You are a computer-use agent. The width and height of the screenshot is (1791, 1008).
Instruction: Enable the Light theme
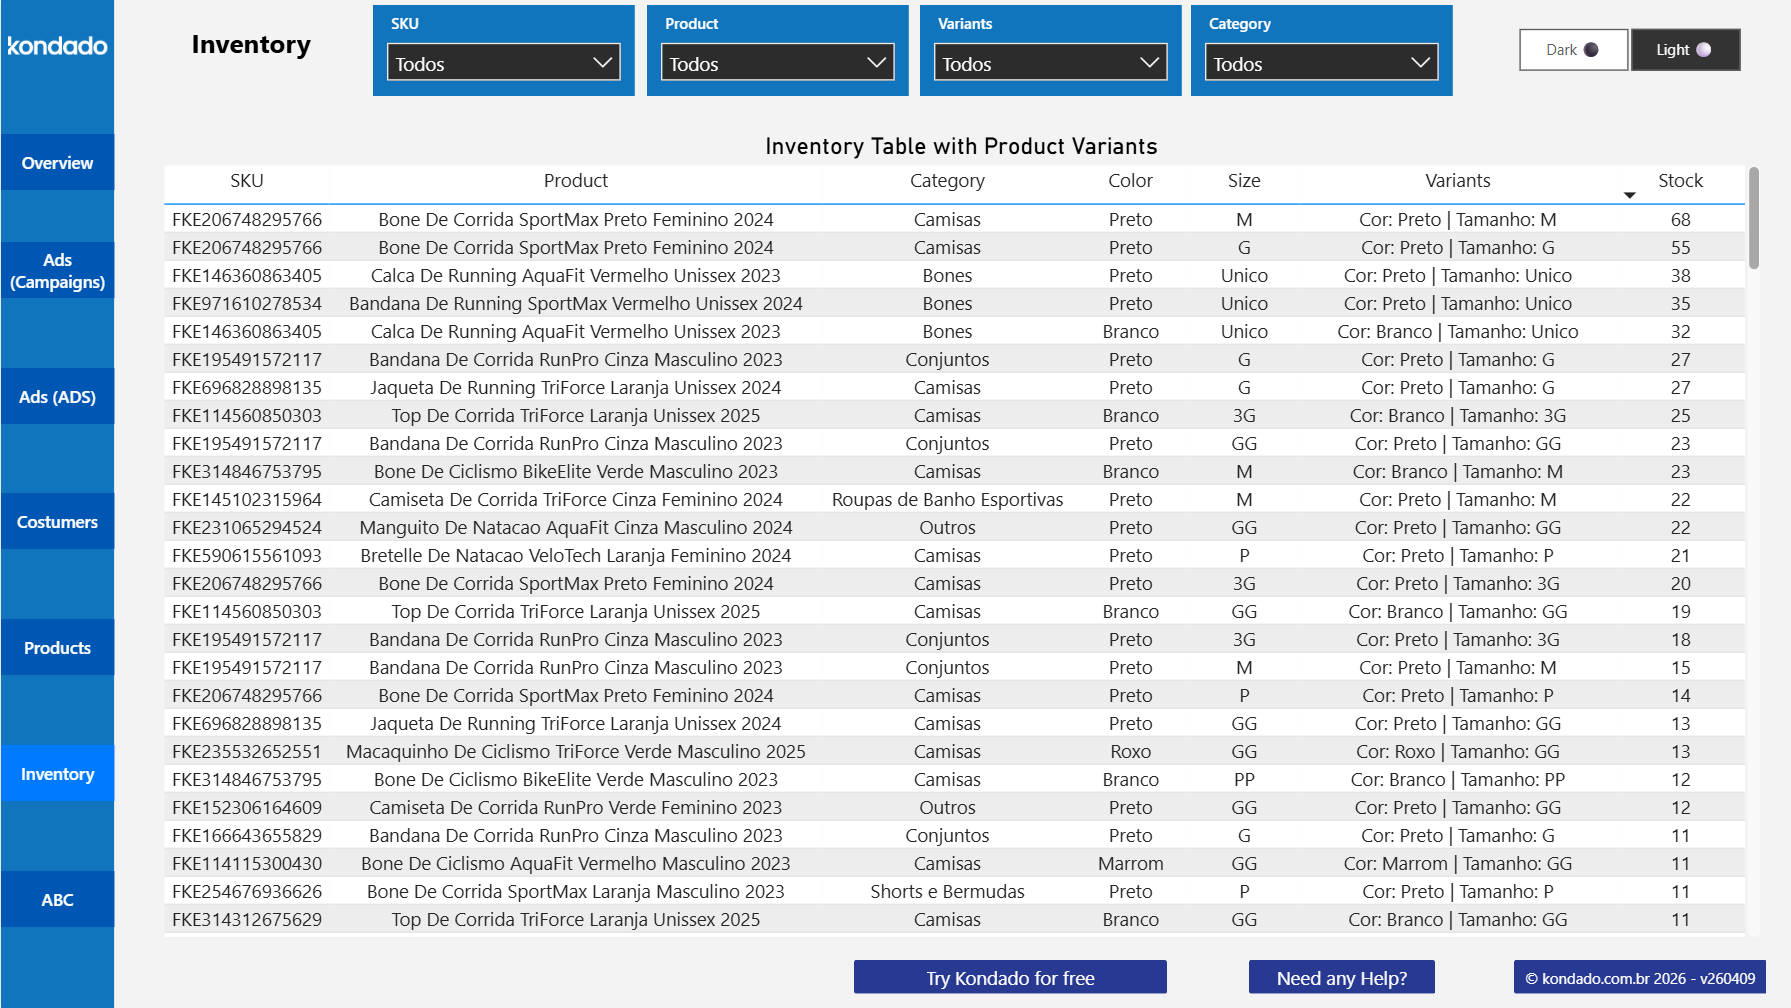click(x=1684, y=49)
